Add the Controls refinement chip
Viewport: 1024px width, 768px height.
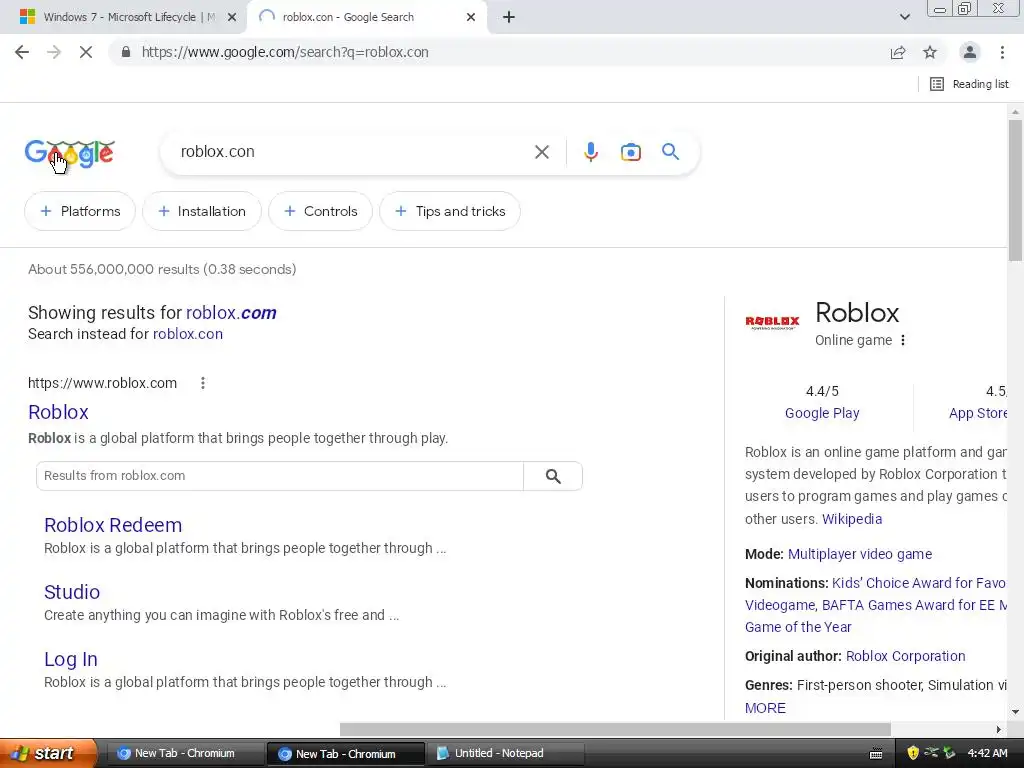click(321, 211)
